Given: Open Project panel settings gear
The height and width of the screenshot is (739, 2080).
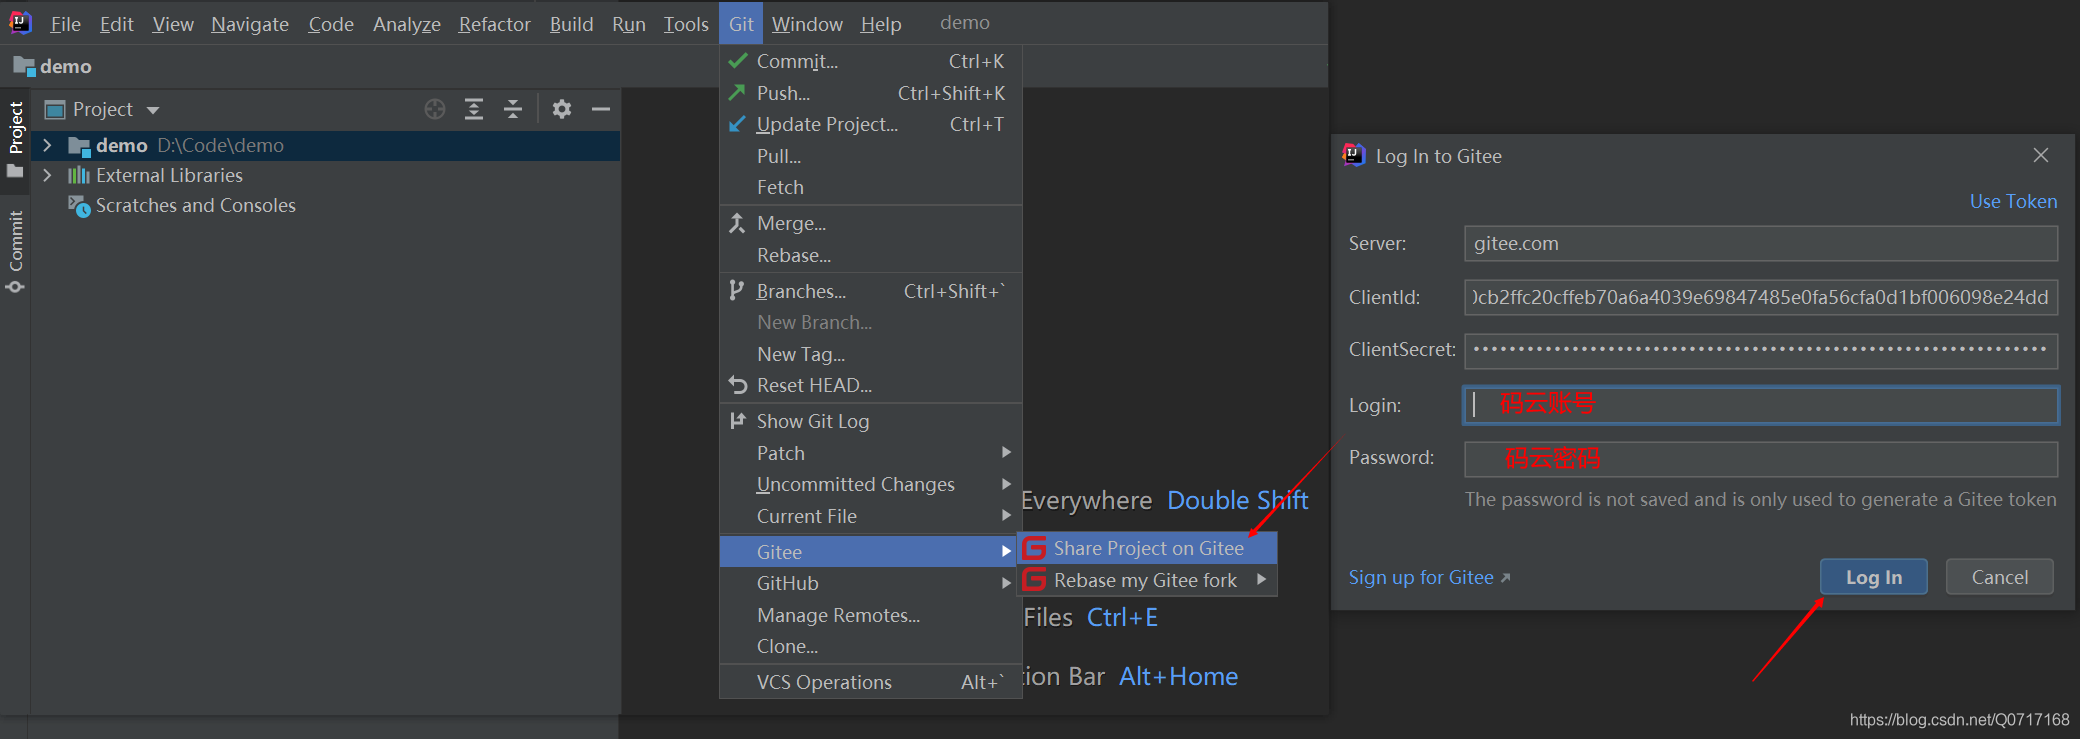Looking at the screenshot, I should (562, 109).
